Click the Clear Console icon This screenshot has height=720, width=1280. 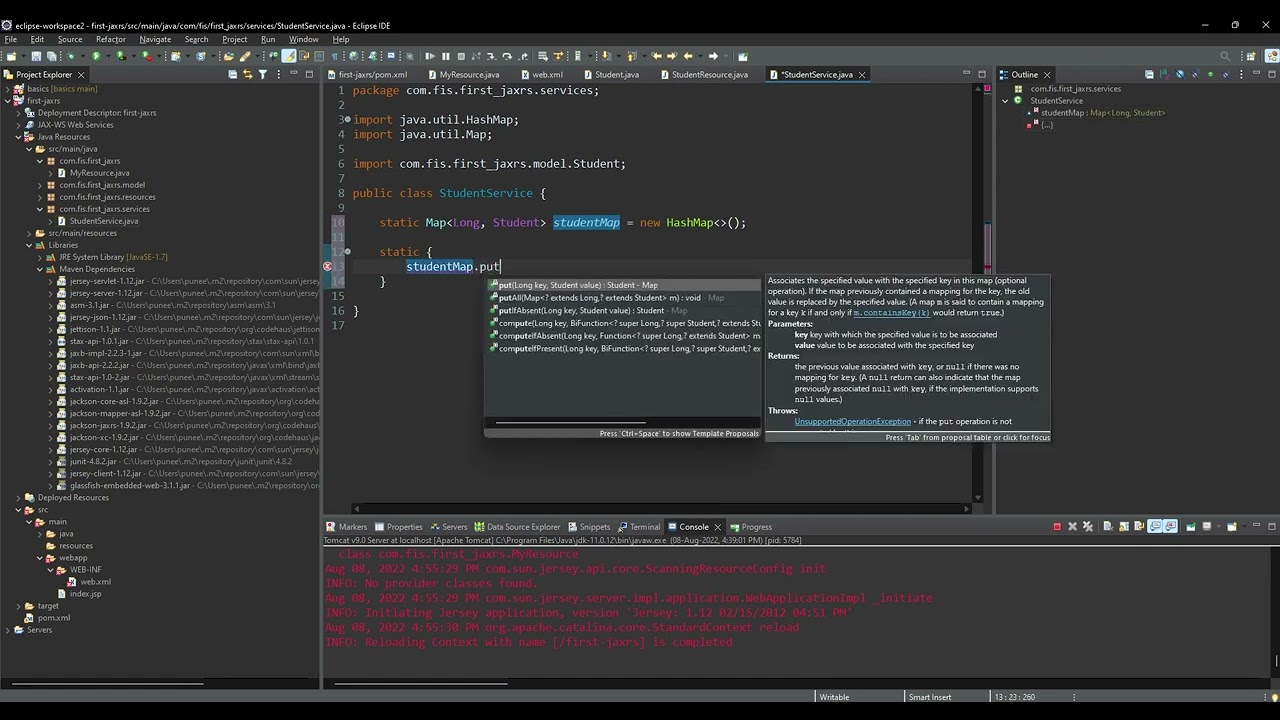click(1107, 527)
